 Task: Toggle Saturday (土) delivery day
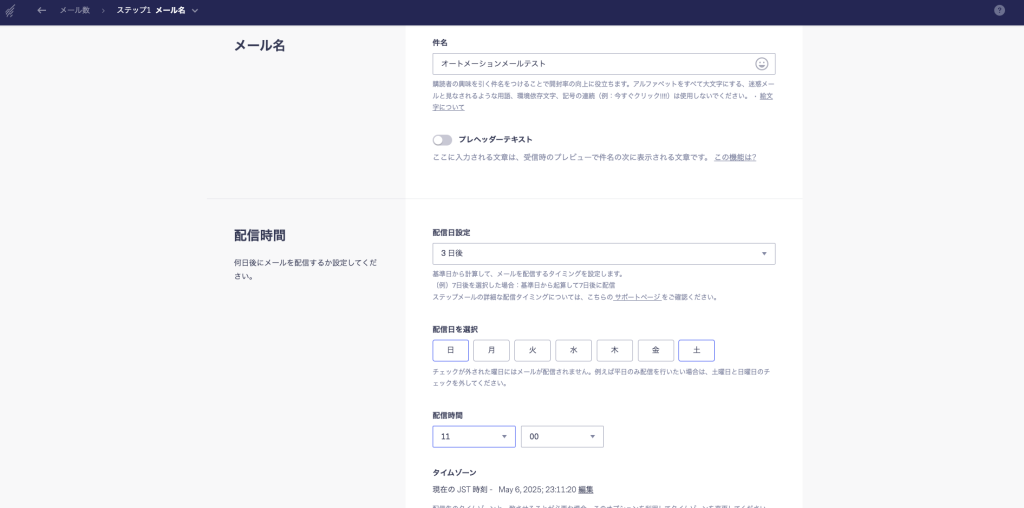tap(696, 350)
